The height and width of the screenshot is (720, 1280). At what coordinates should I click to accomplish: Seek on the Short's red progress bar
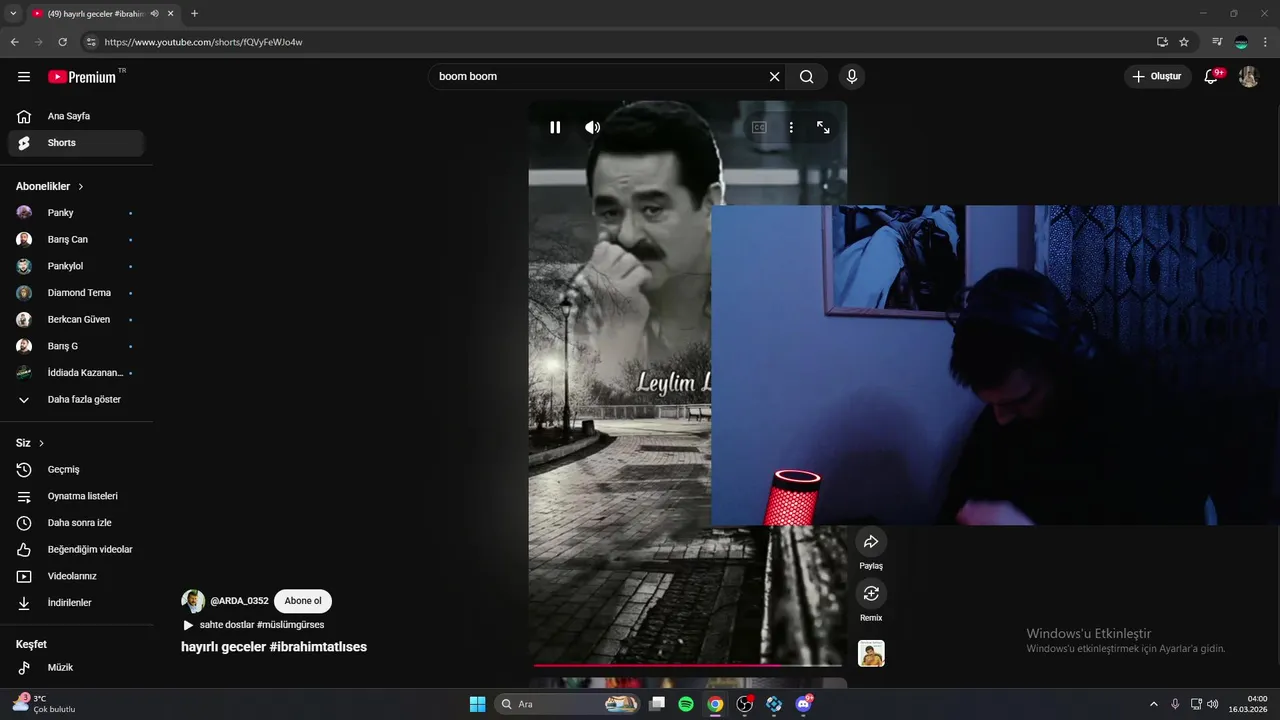pos(687,665)
